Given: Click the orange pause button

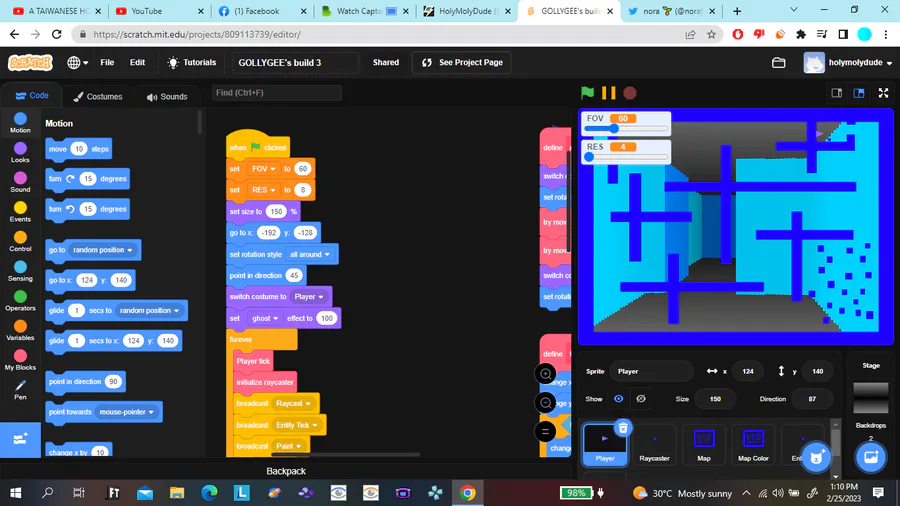Looking at the screenshot, I should (x=608, y=93).
